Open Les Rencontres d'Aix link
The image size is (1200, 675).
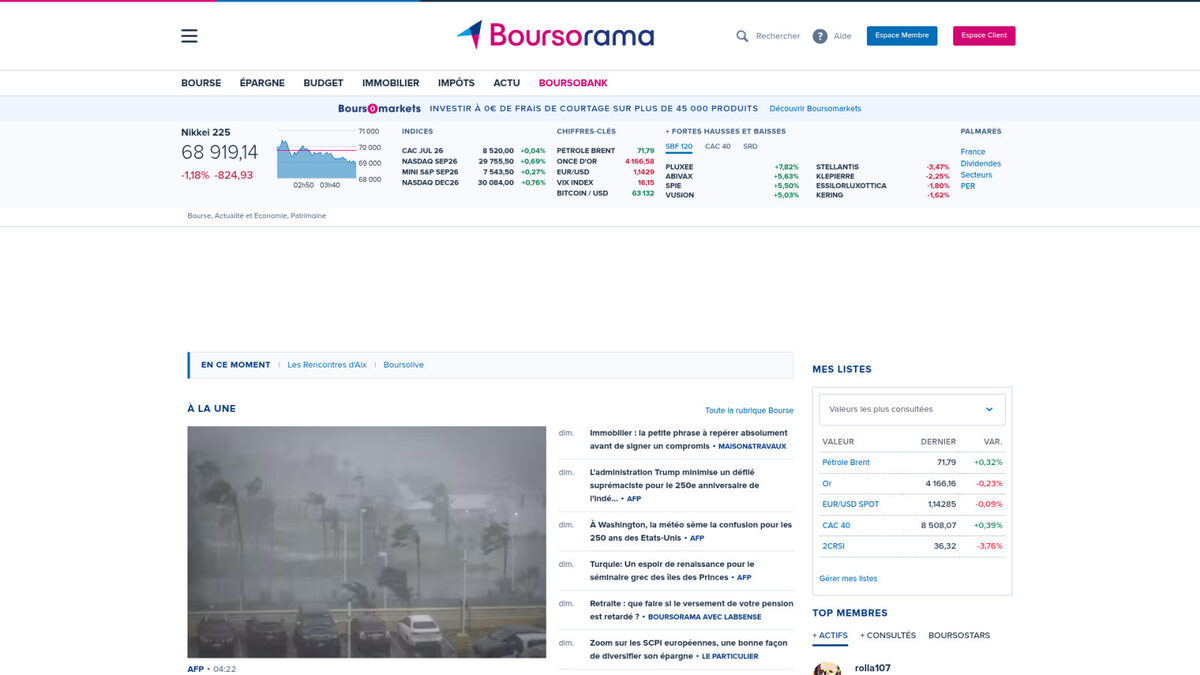point(327,365)
